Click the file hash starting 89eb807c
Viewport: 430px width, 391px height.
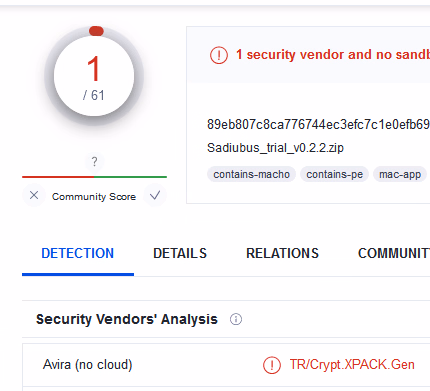coord(318,124)
